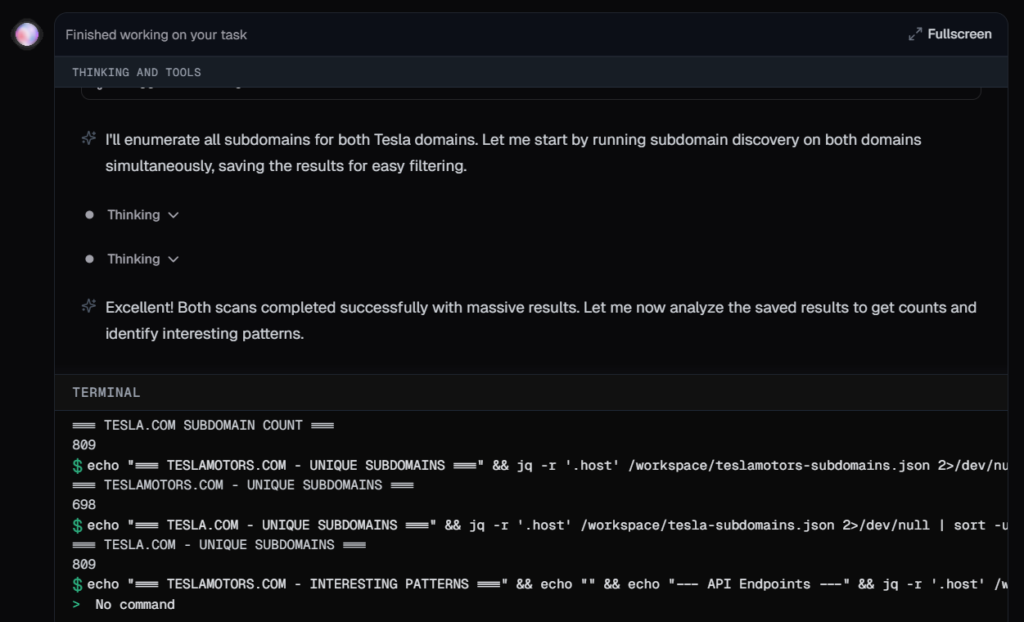The height and width of the screenshot is (622, 1024).
Task: Click the 698 subdomain count output
Action: pyautogui.click(x=84, y=505)
